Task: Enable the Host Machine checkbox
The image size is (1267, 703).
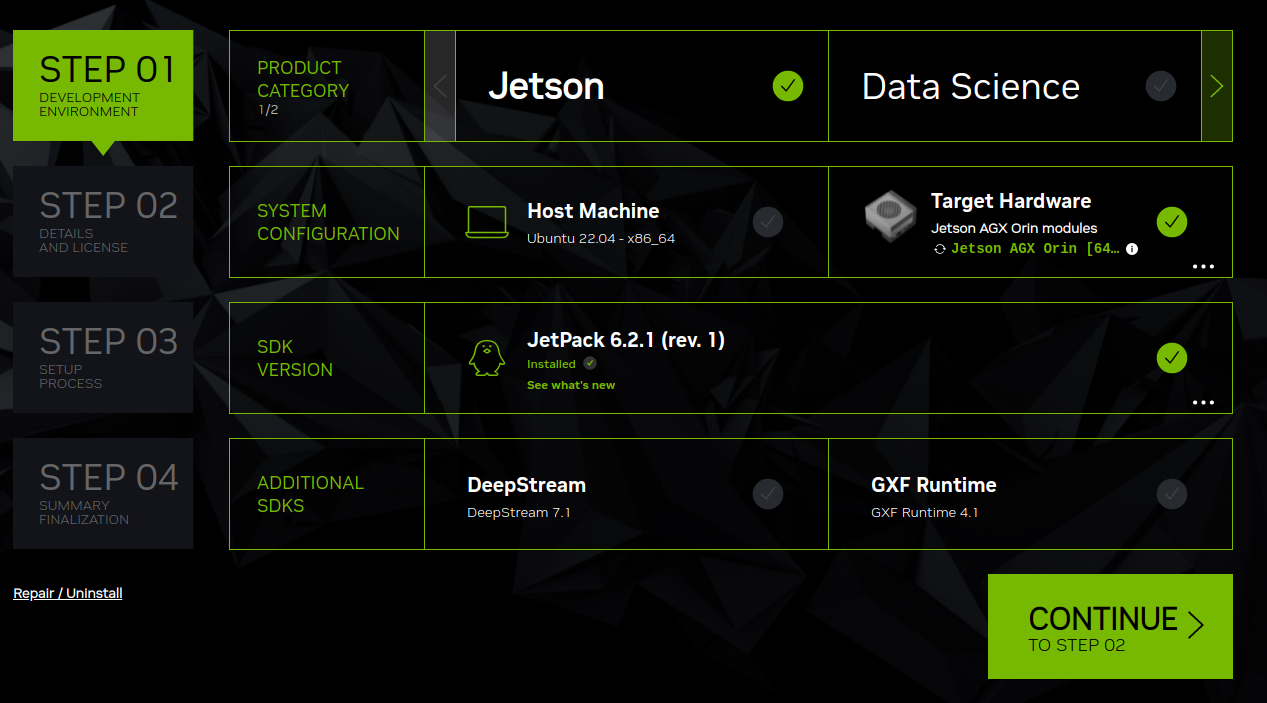Action: coord(768,222)
